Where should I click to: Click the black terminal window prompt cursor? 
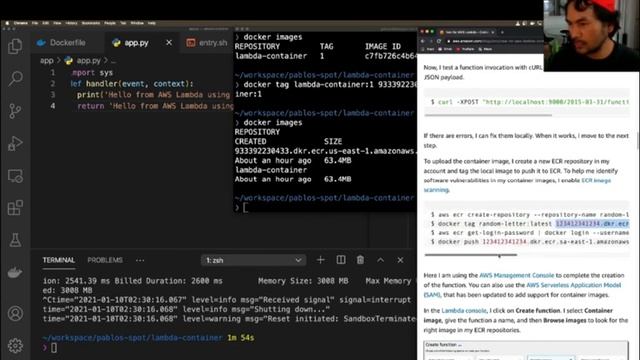(x=245, y=207)
